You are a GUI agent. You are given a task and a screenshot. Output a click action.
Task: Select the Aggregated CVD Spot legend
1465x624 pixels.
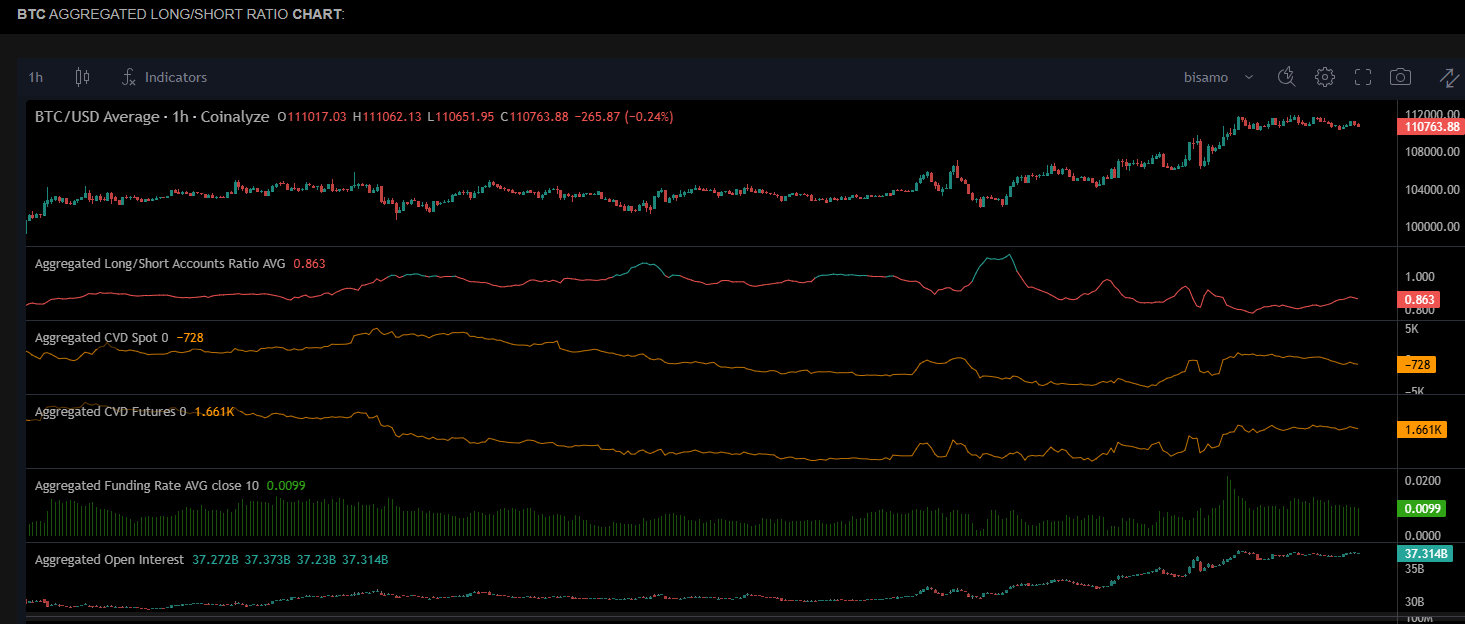click(101, 338)
